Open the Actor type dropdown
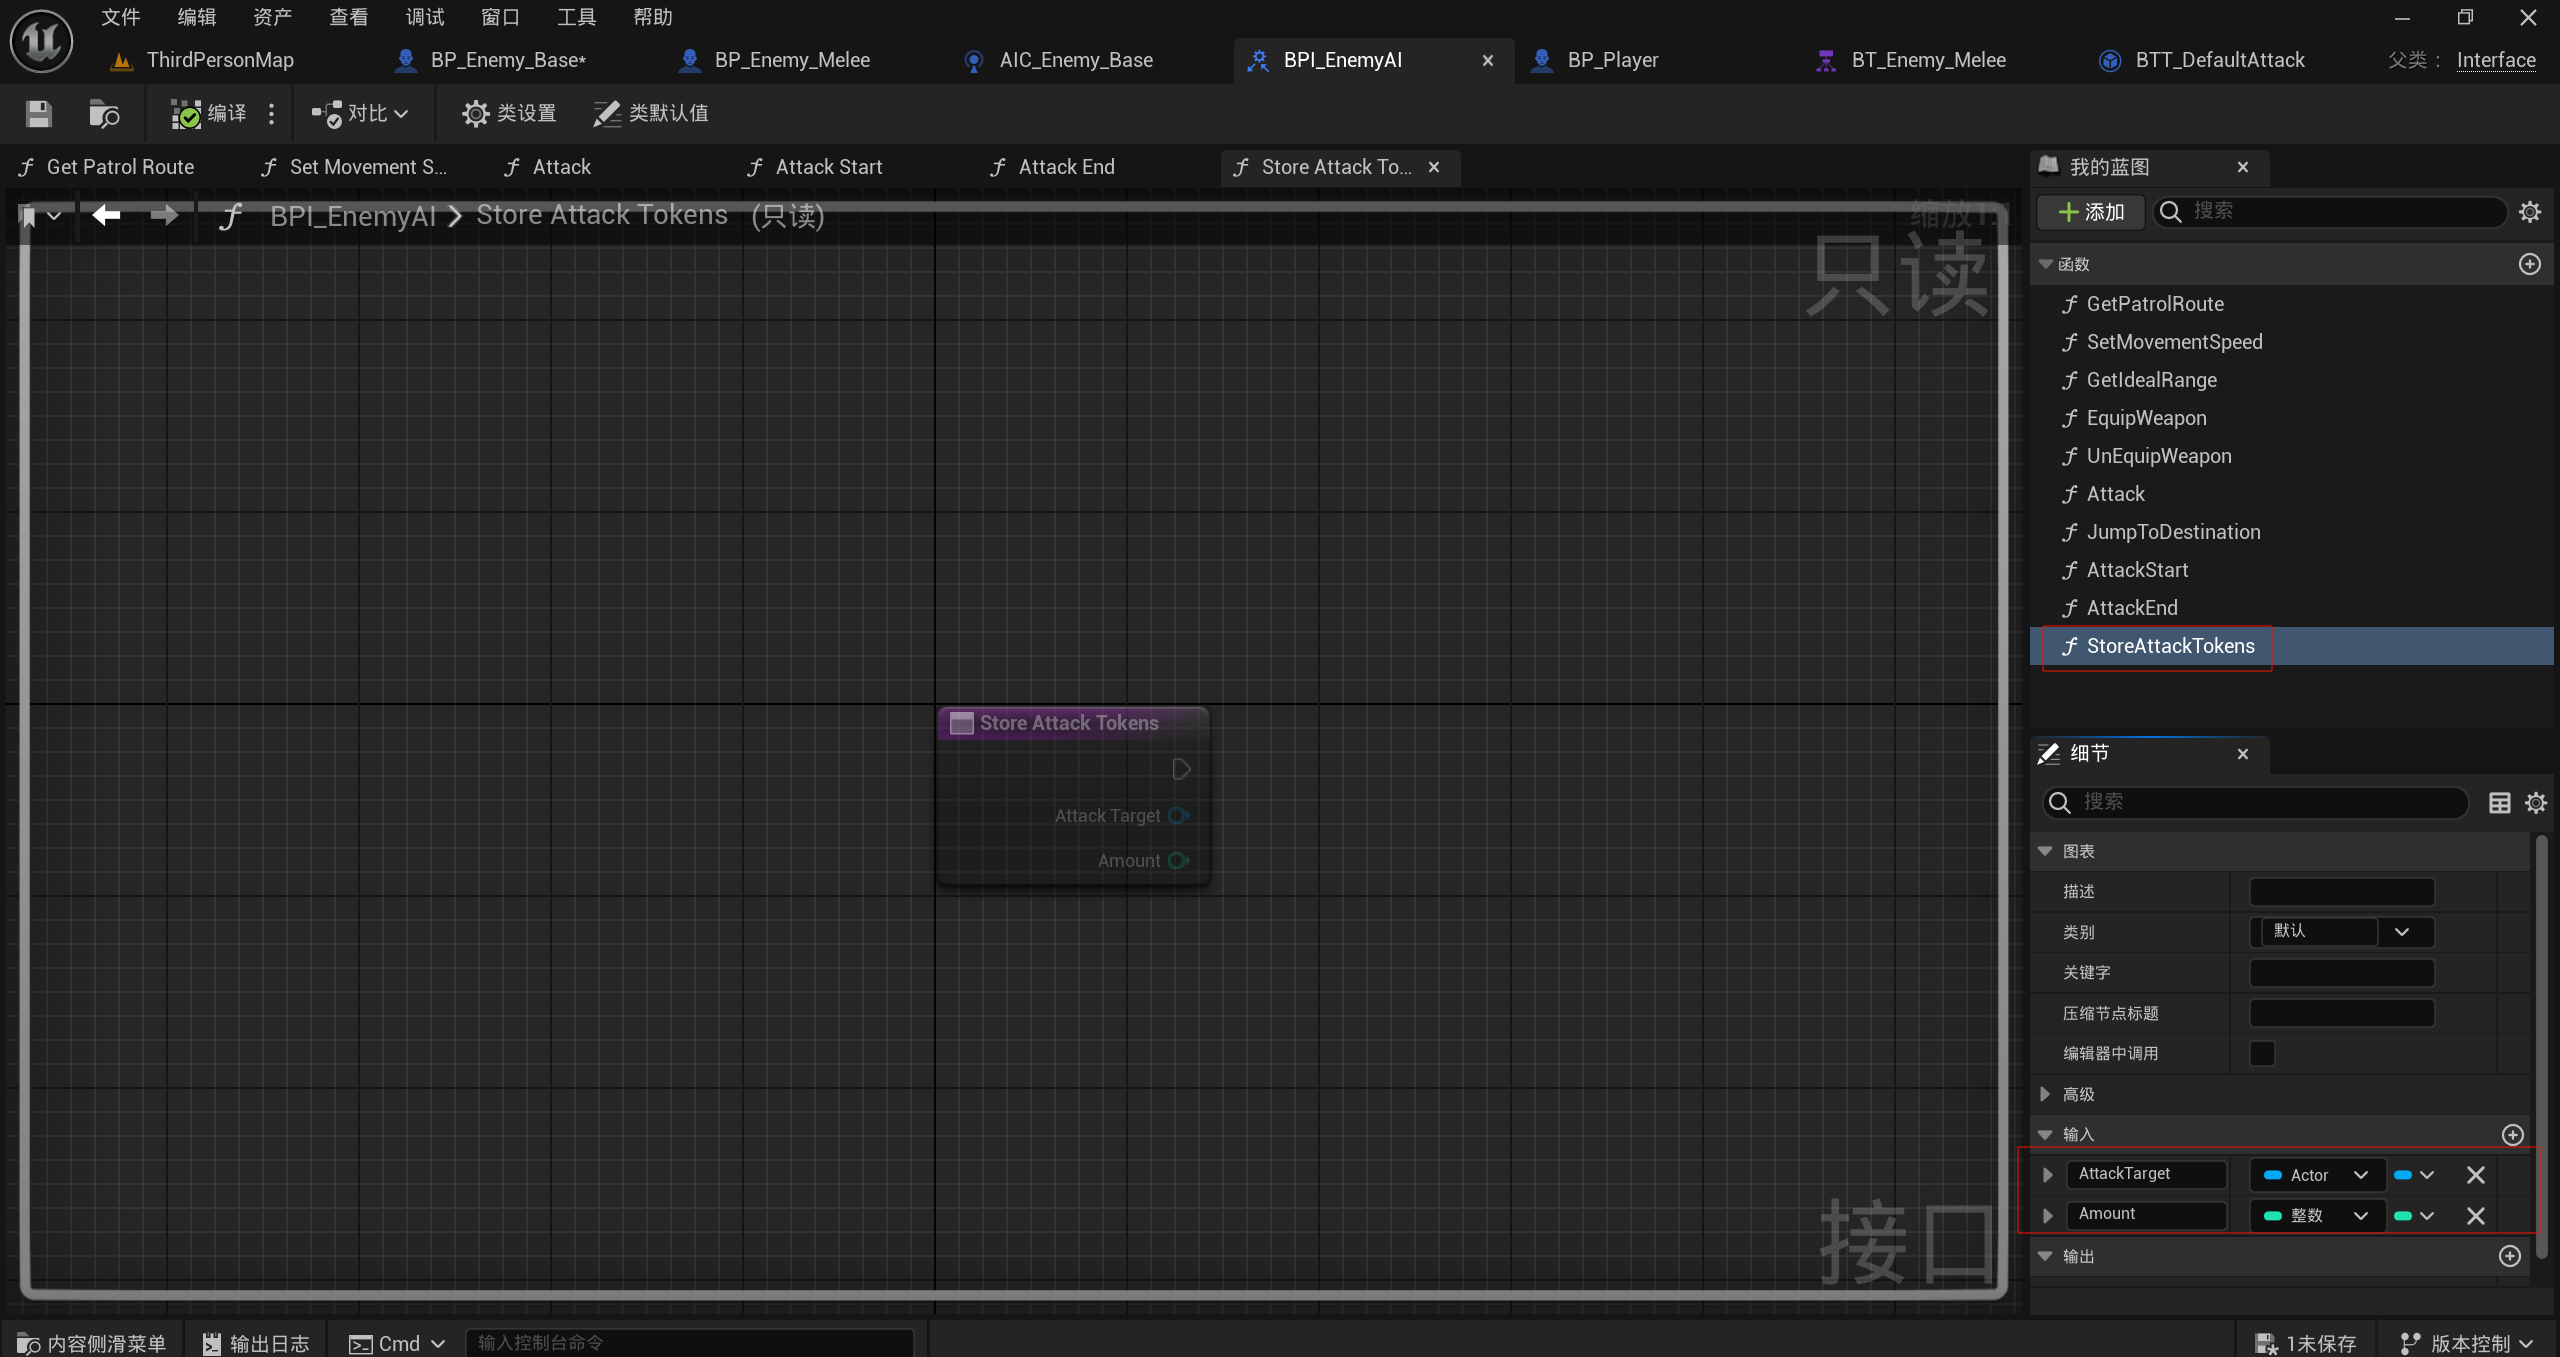Viewport: 2560px width, 1357px height. (x=2316, y=1175)
